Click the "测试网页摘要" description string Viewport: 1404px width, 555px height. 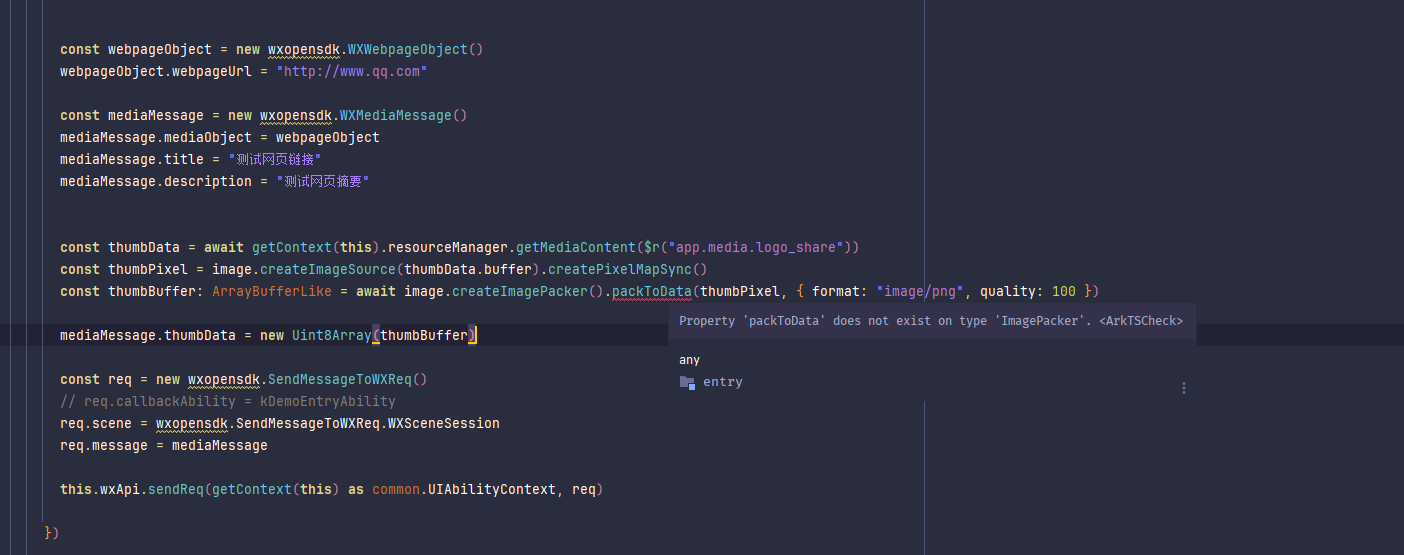(323, 182)
